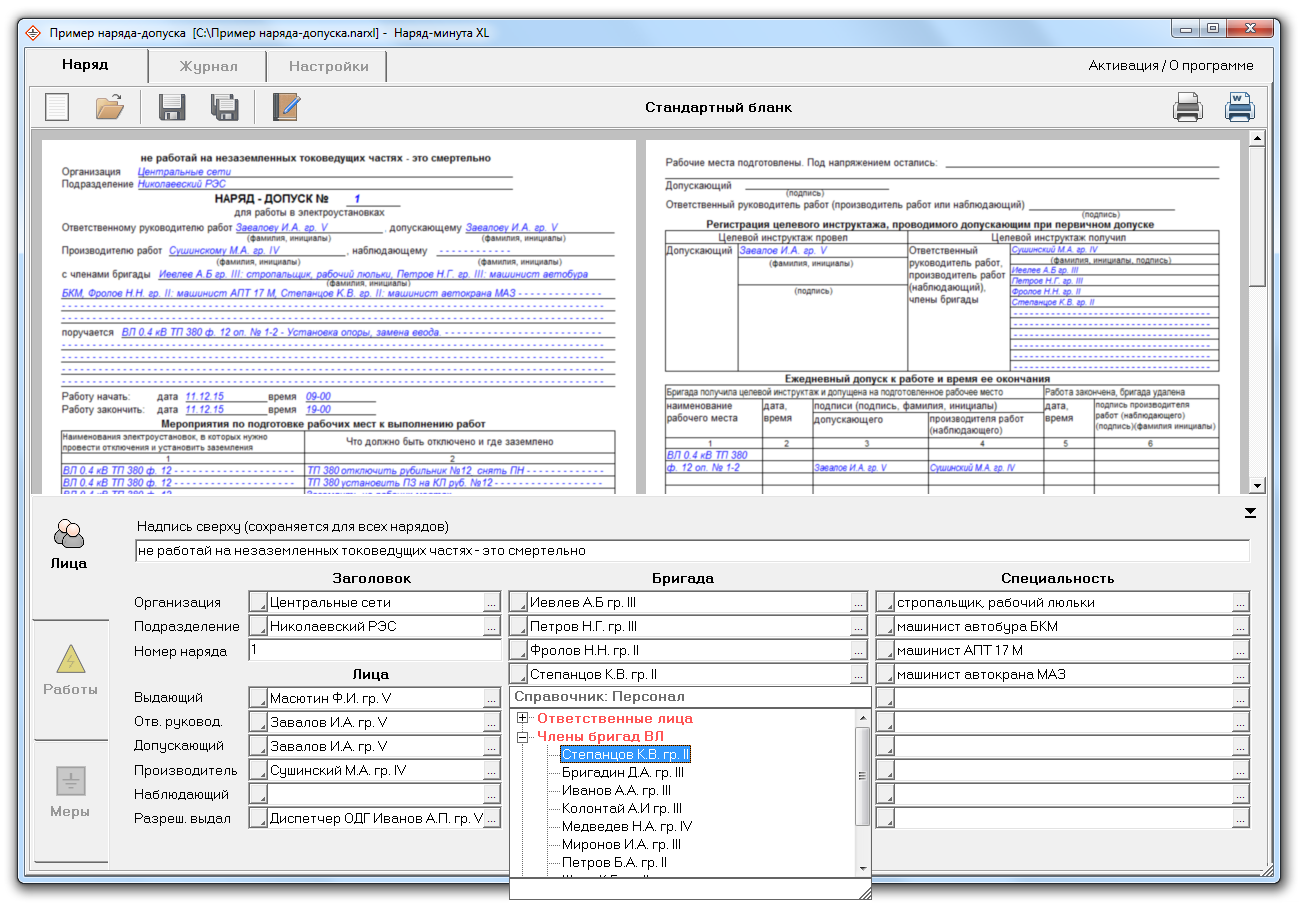Select Петров Б.А. гр. II in tree

coord(614,862)
